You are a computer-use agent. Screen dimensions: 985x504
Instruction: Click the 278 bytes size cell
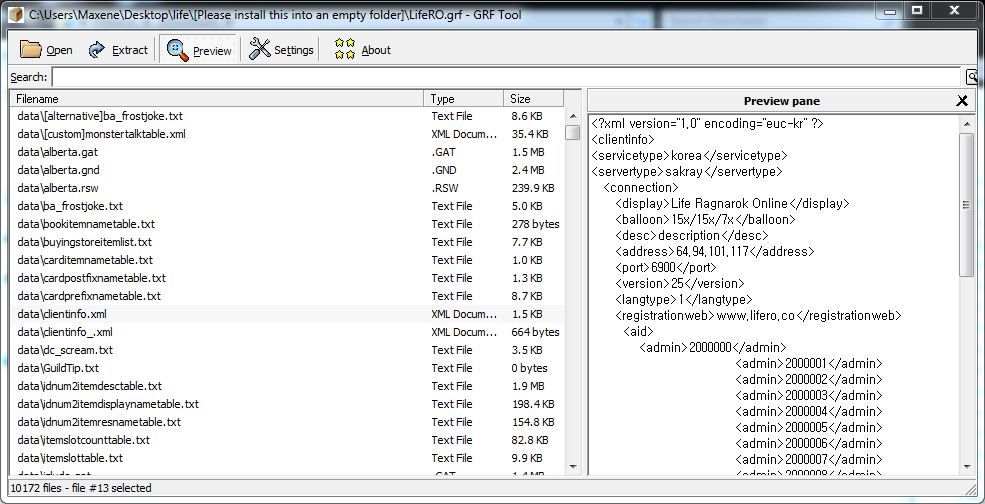(x=535, y=224)
